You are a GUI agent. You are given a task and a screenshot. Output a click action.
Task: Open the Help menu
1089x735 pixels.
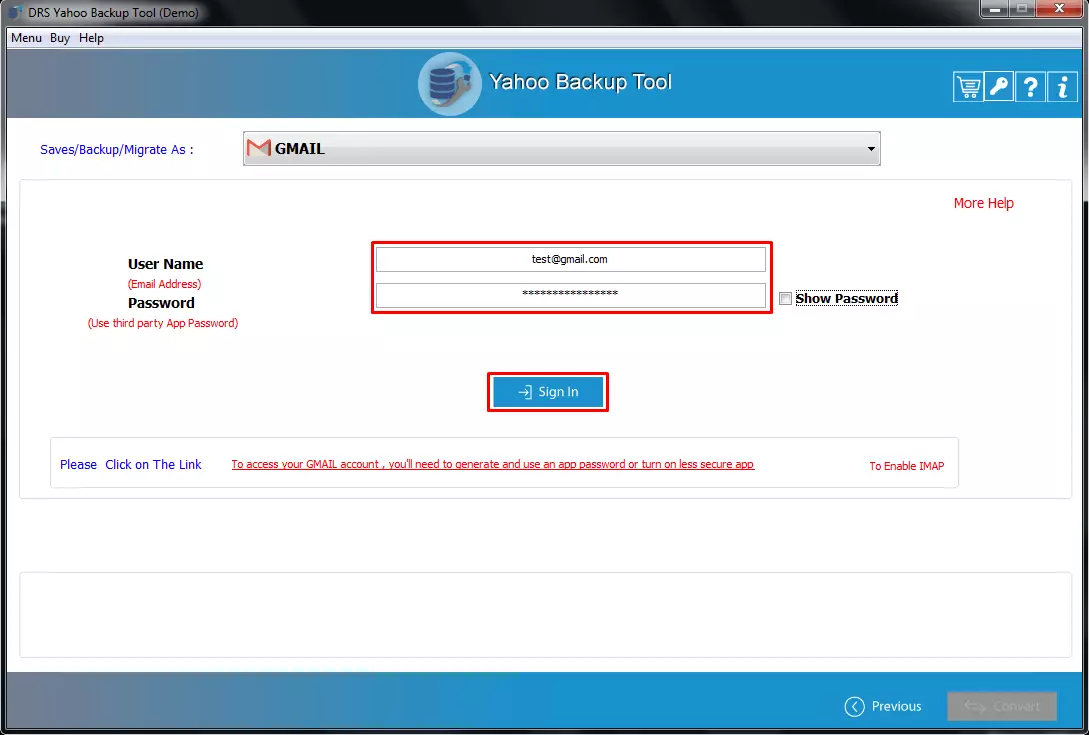pyautogui.click(x=91, y=38)
